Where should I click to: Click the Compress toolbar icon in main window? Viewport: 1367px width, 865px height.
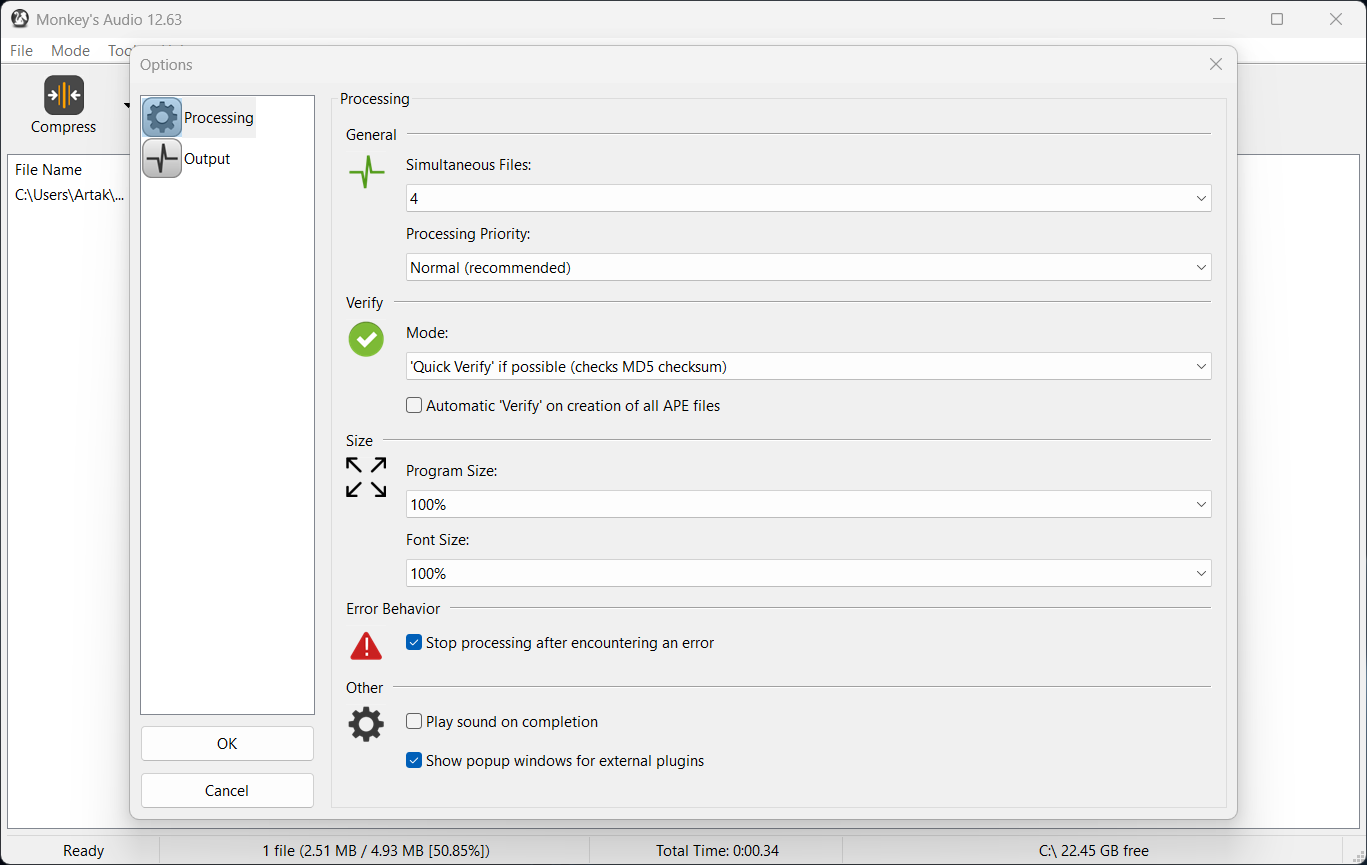64,95
